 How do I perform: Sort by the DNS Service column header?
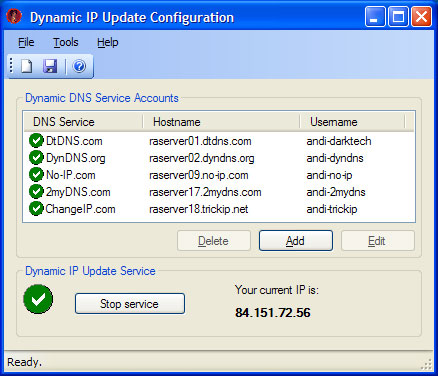click(x=84, y=122)
